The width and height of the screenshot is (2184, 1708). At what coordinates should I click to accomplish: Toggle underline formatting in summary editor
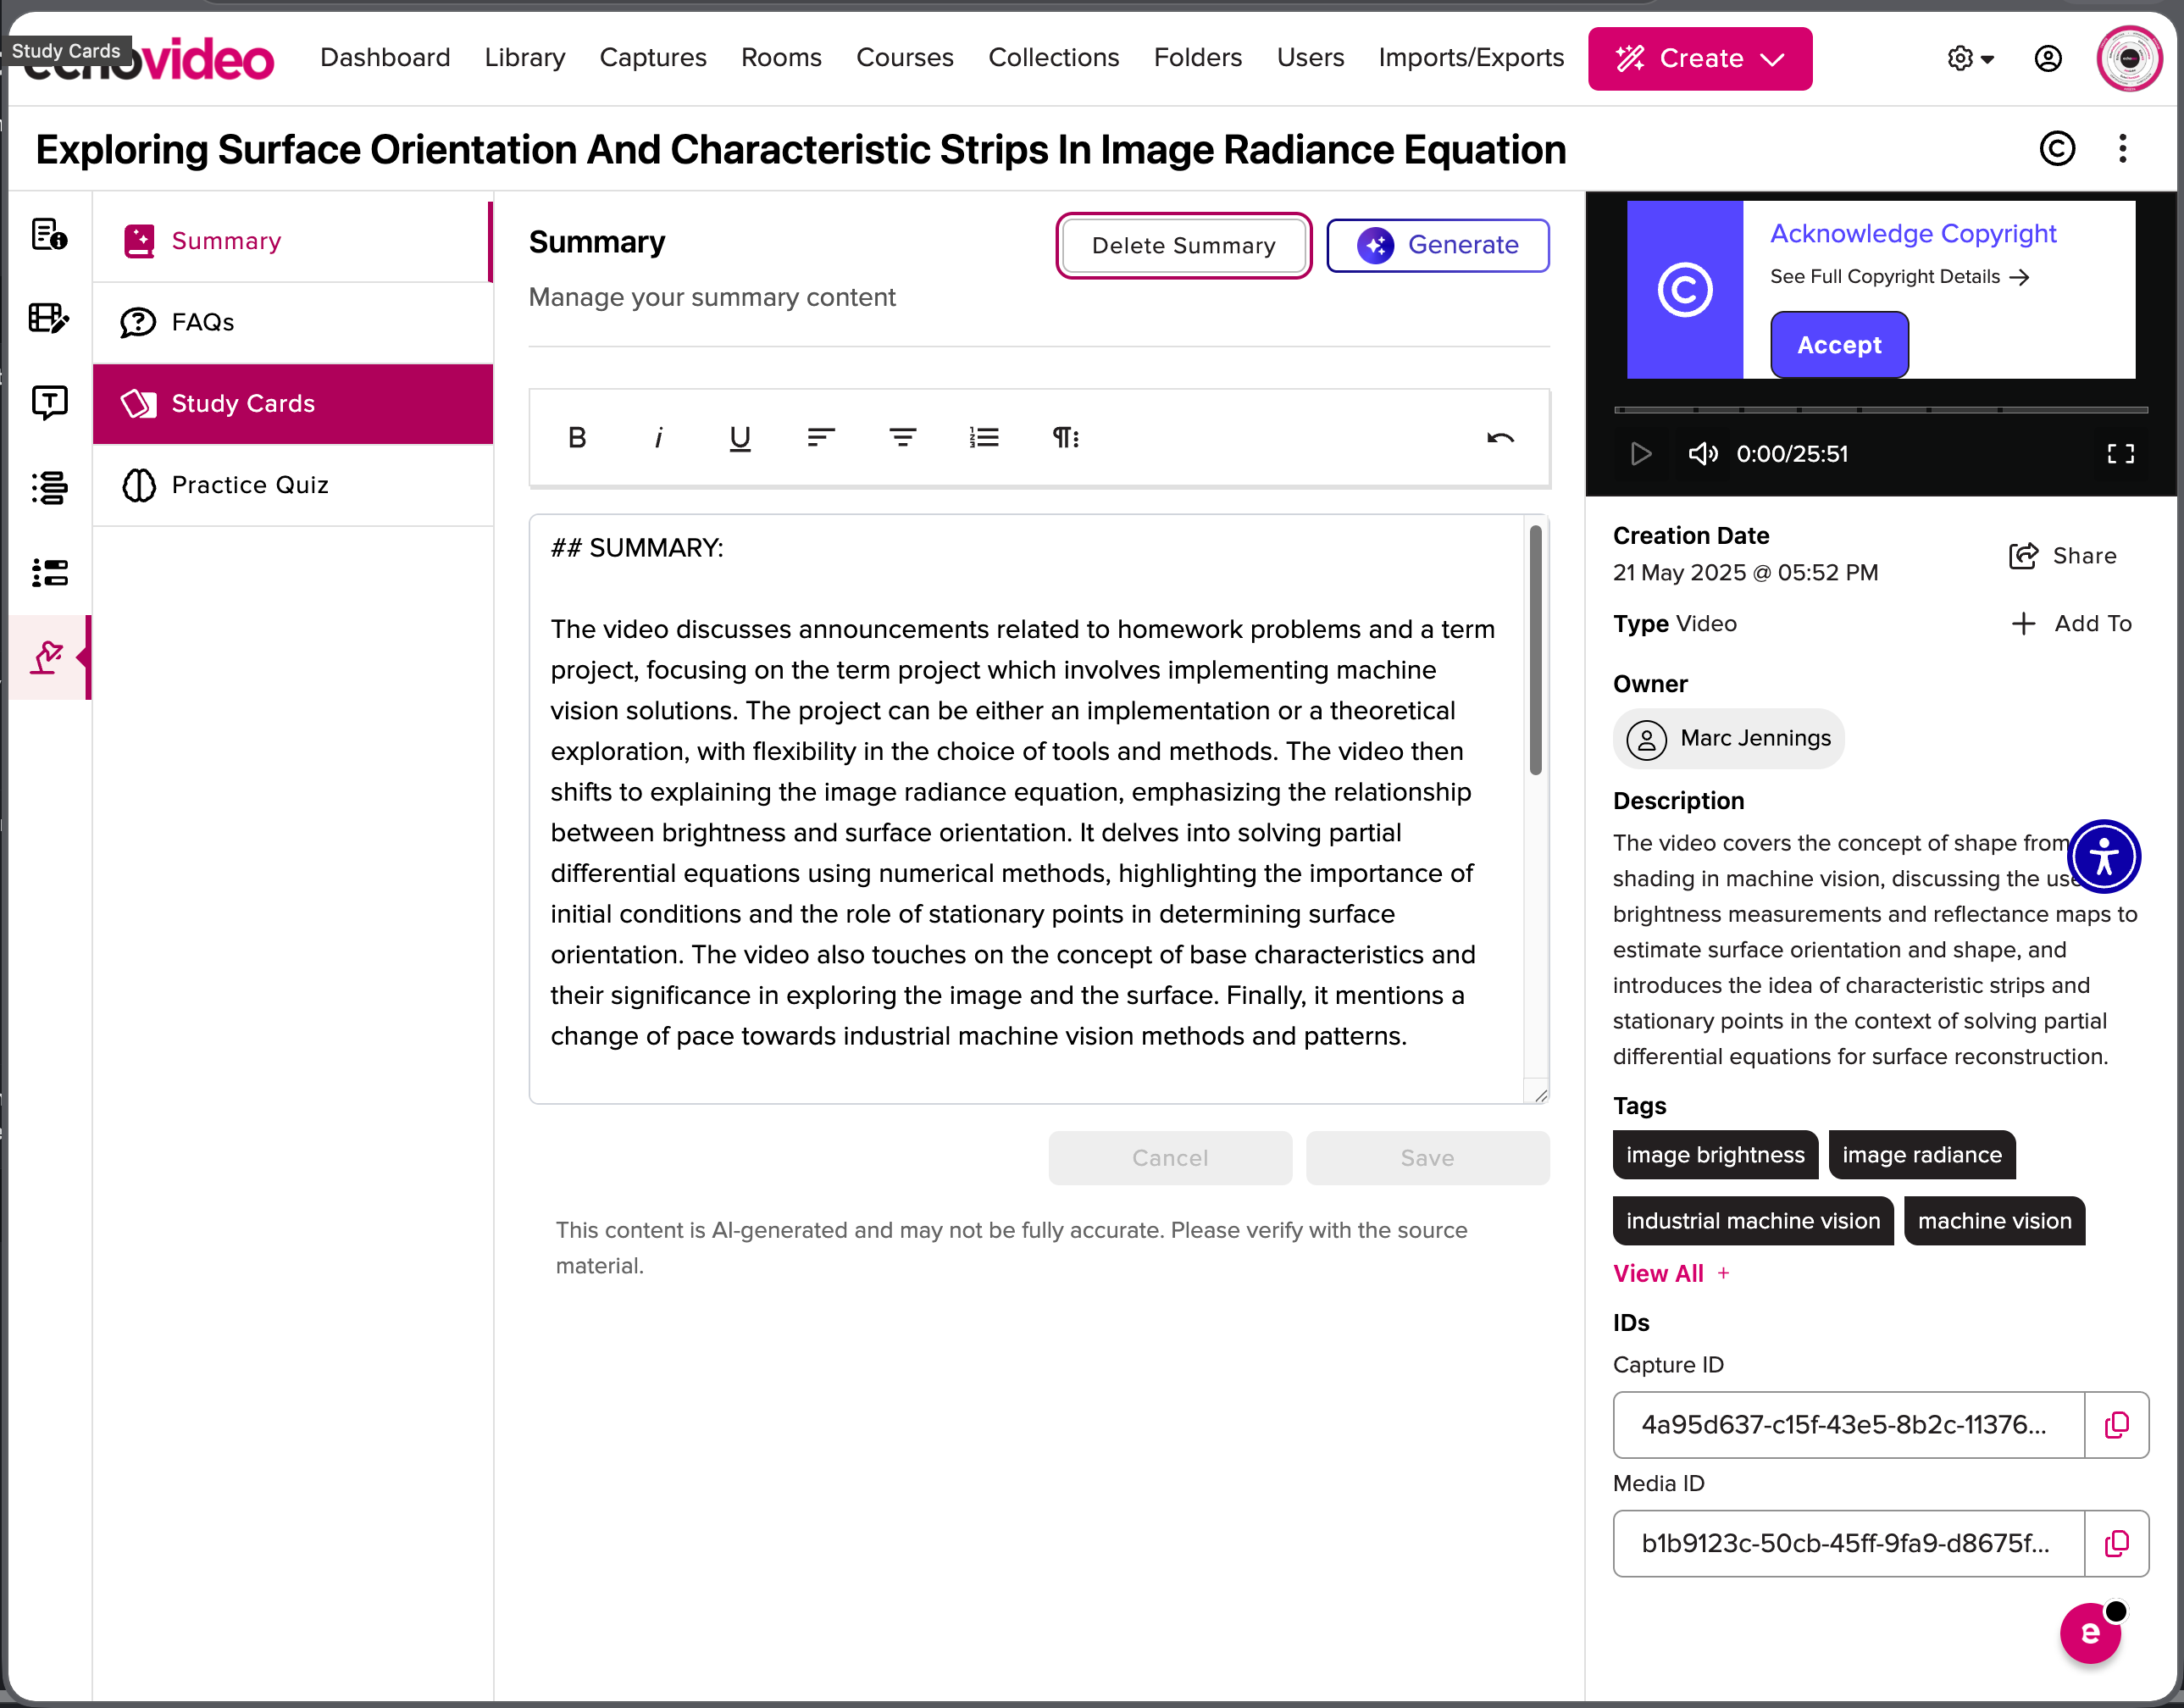(740, 437)
